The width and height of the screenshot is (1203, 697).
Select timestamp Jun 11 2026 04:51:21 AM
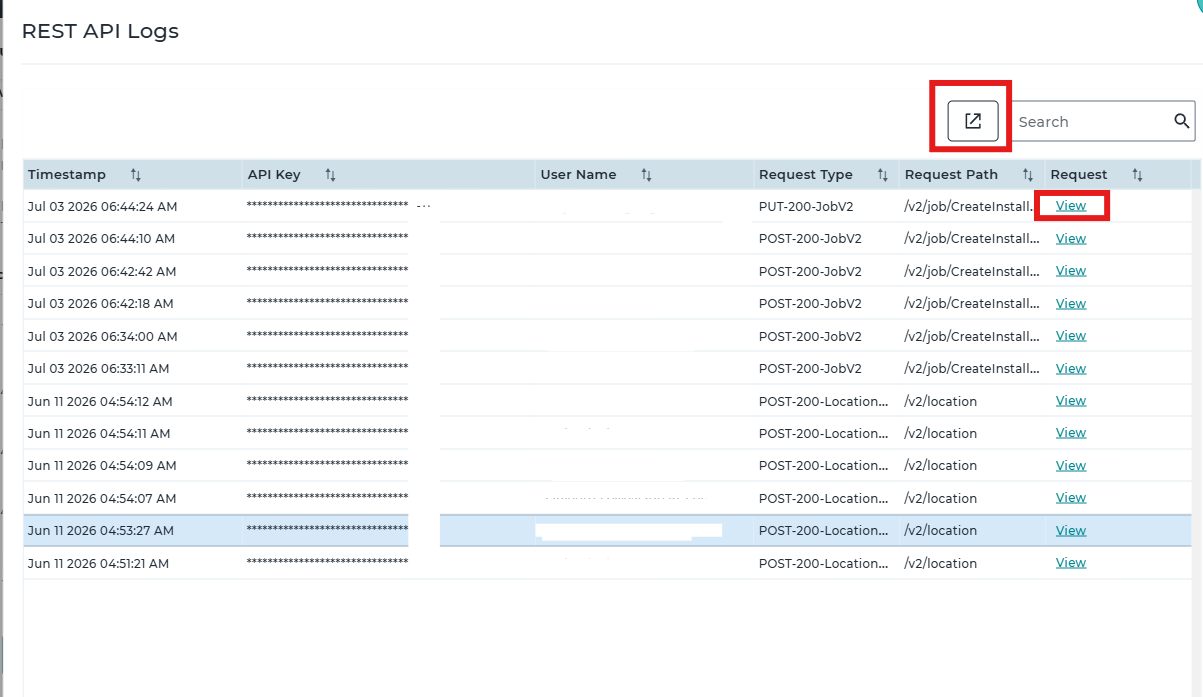(99, 563)
